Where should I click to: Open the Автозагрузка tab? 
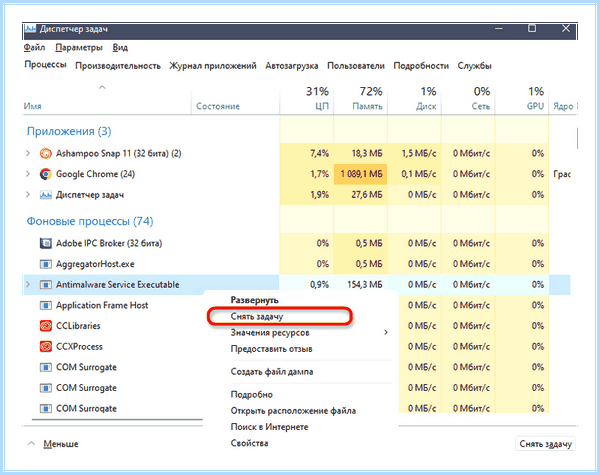coord(292,66)
